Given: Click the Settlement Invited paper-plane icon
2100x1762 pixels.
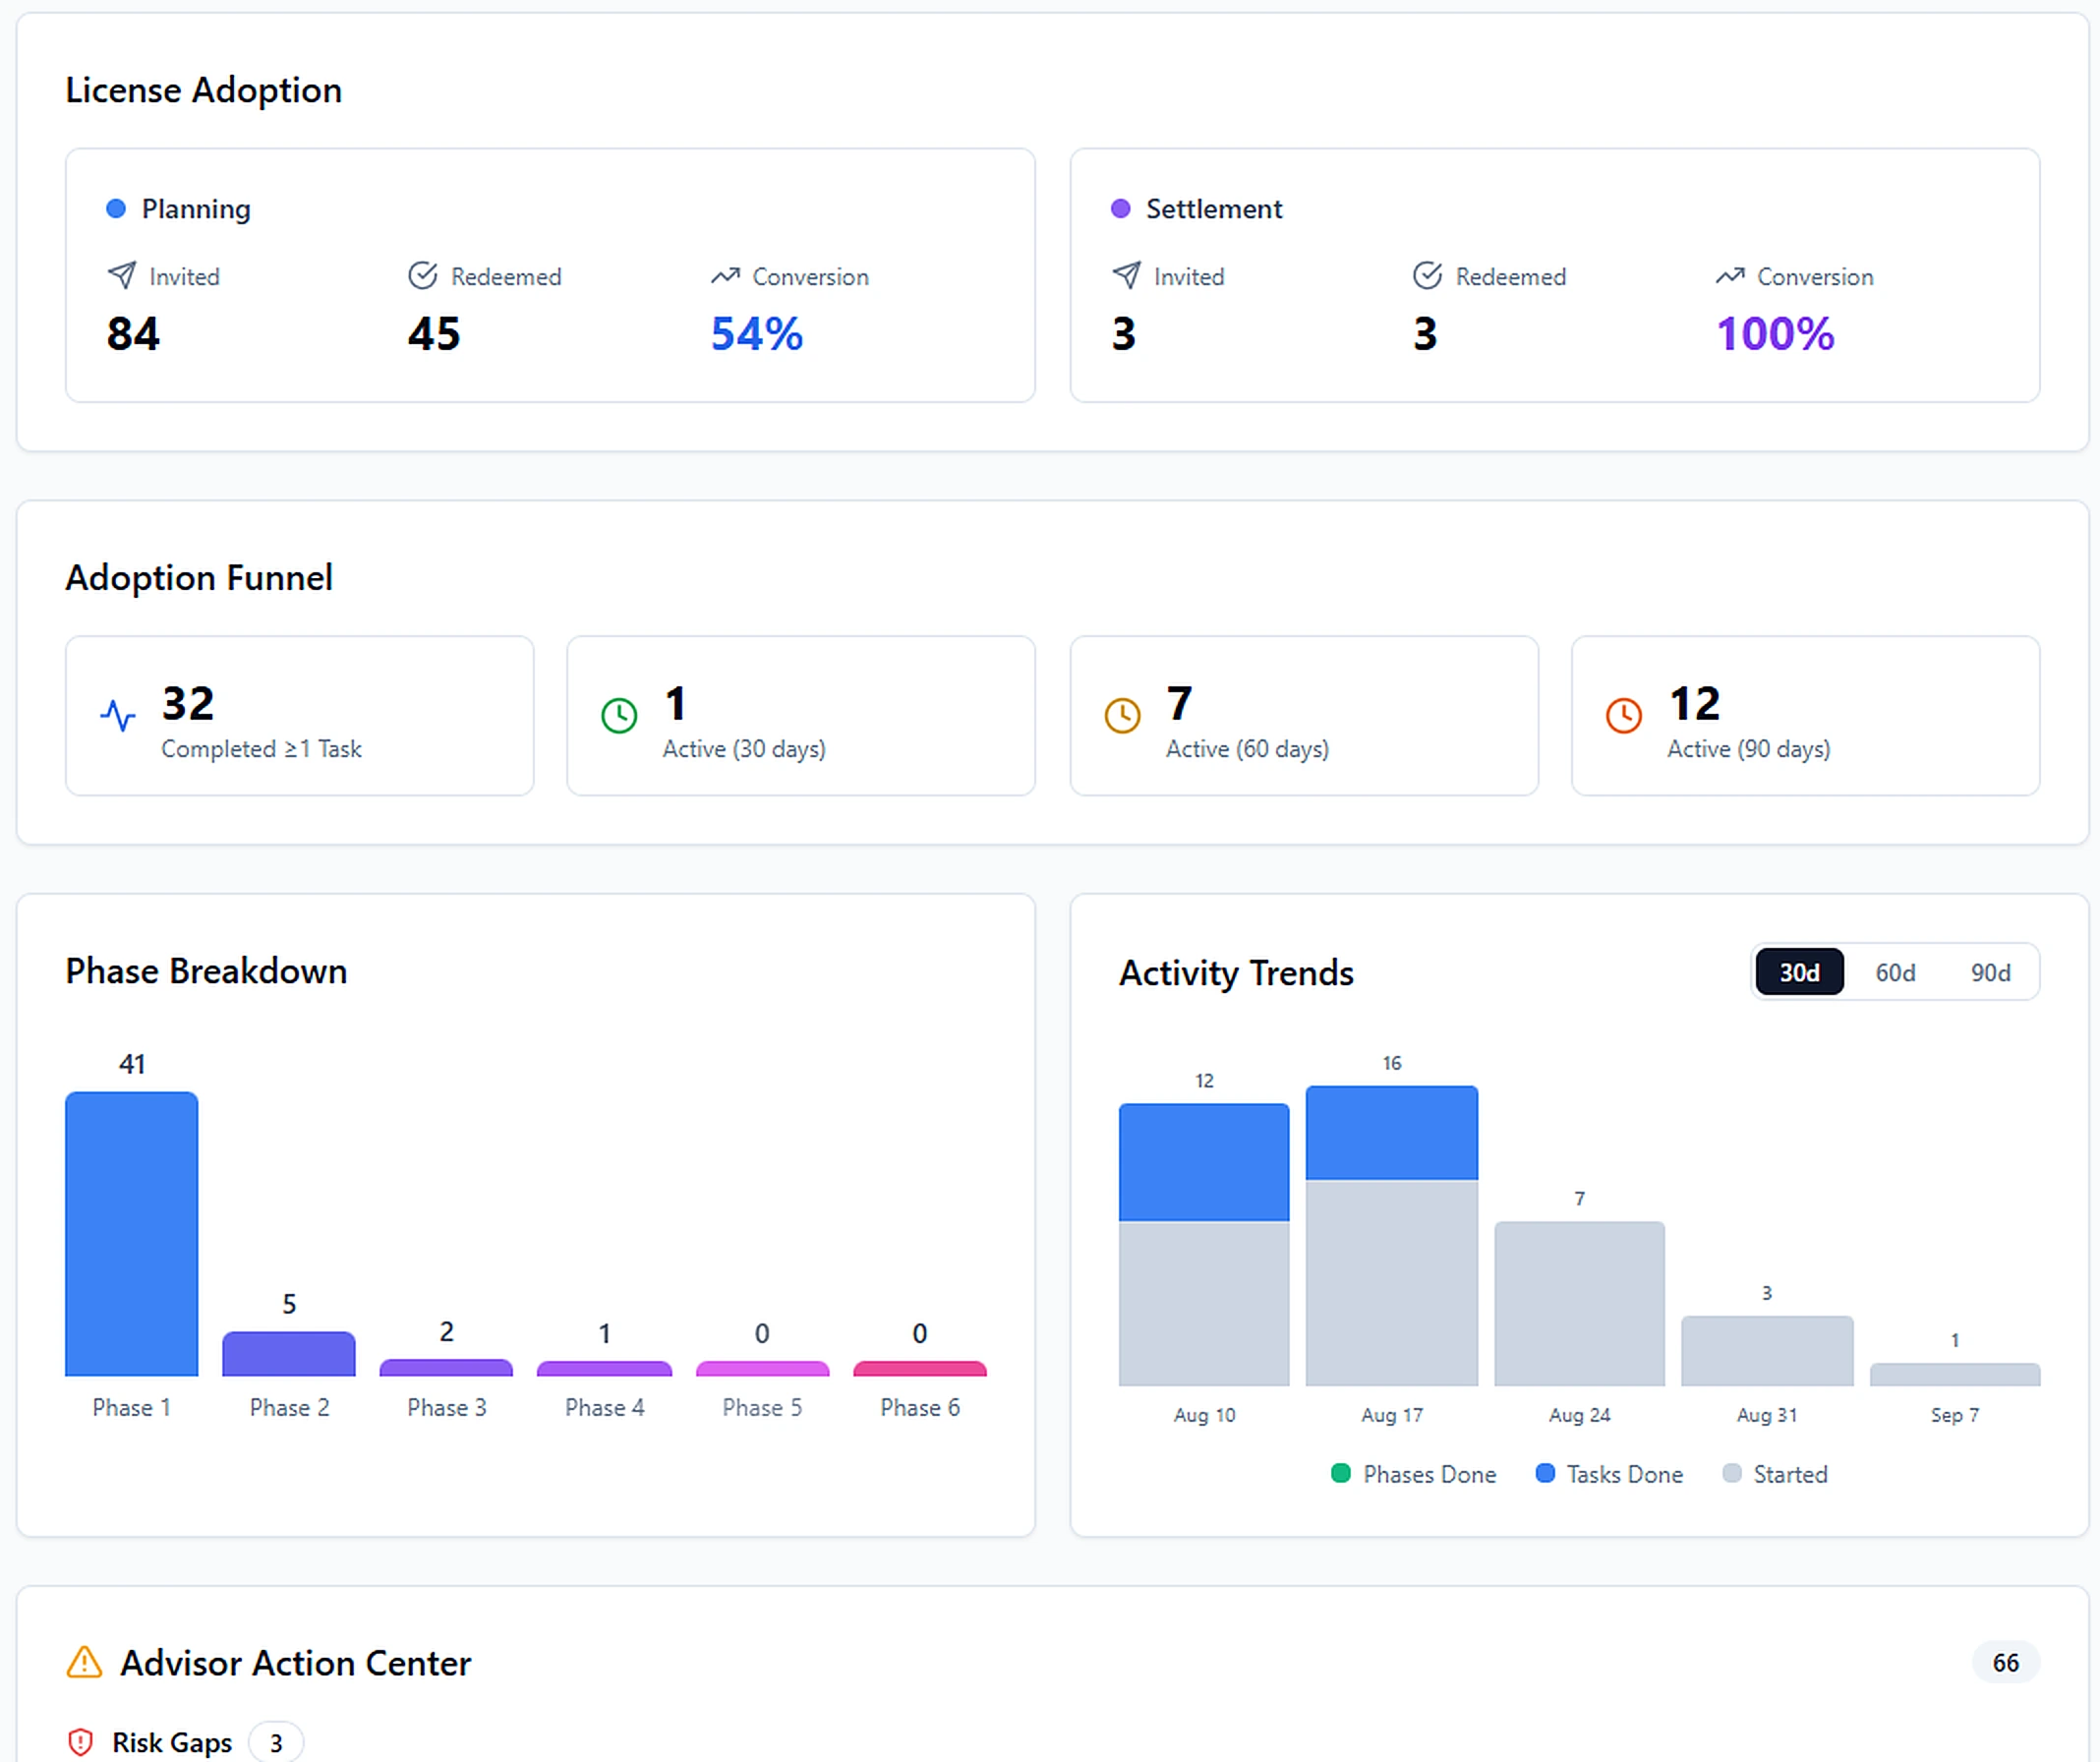Looking at the screenshot, I should (1126, 275).
